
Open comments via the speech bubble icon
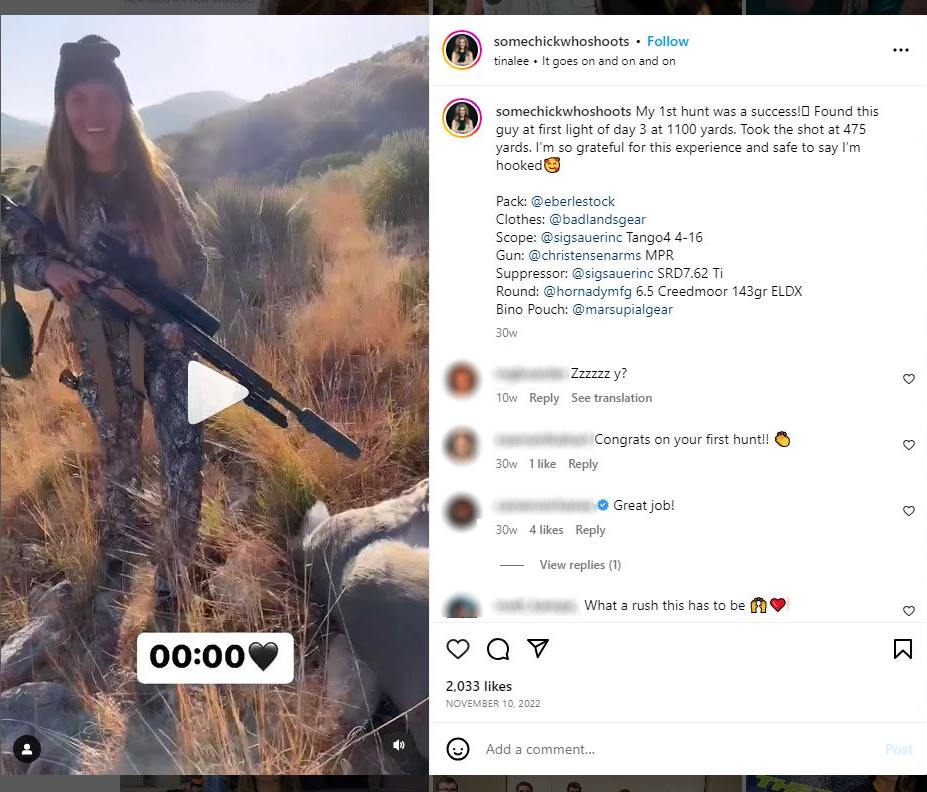[x=498, y=649]
